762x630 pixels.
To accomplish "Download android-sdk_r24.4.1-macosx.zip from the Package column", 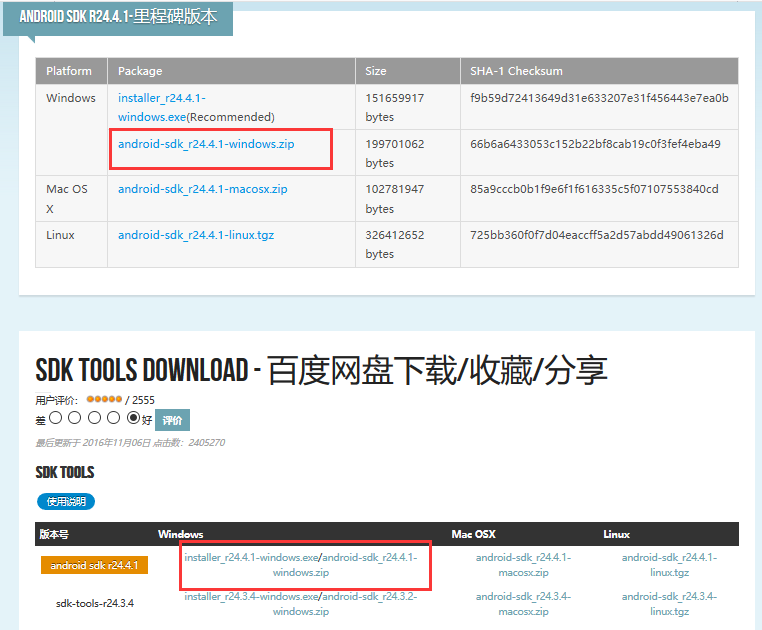I will (203, 189).
